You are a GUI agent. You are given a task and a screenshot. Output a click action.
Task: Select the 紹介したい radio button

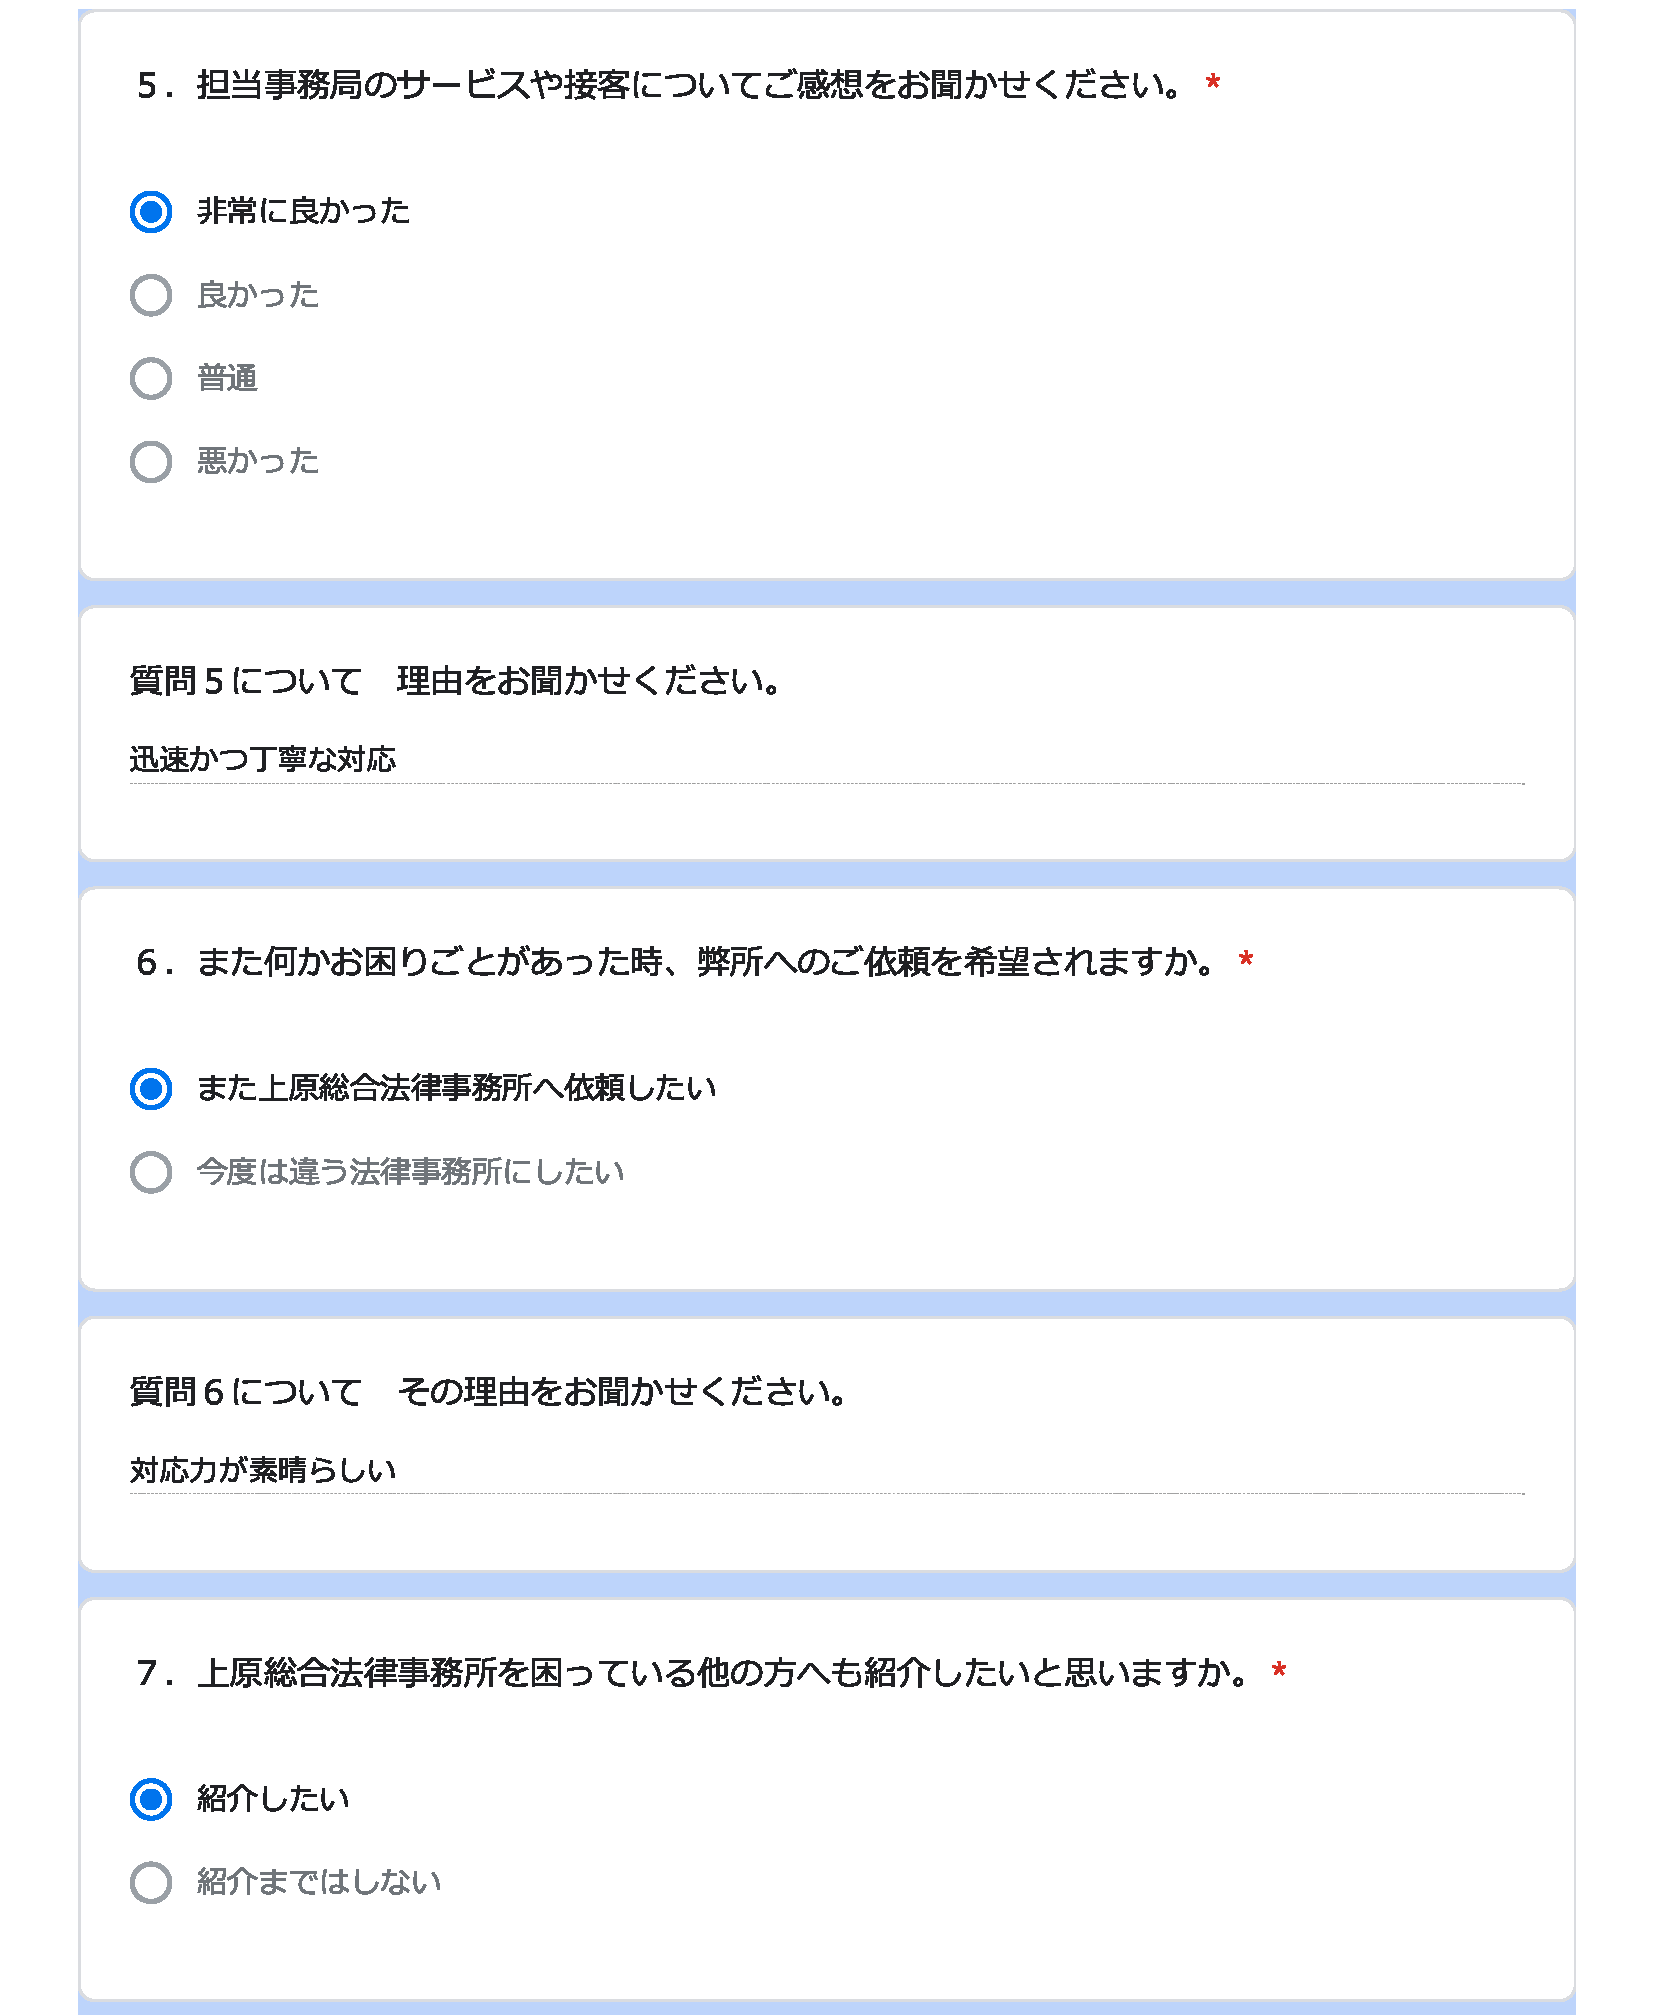click(151, 1799)
